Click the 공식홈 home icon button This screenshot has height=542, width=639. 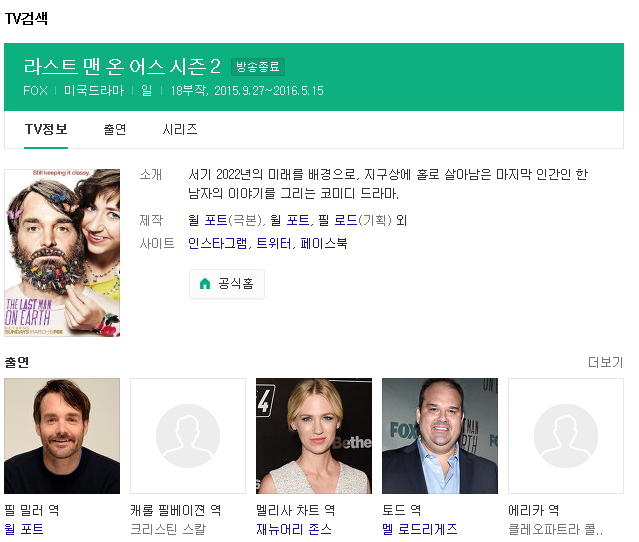227,284
